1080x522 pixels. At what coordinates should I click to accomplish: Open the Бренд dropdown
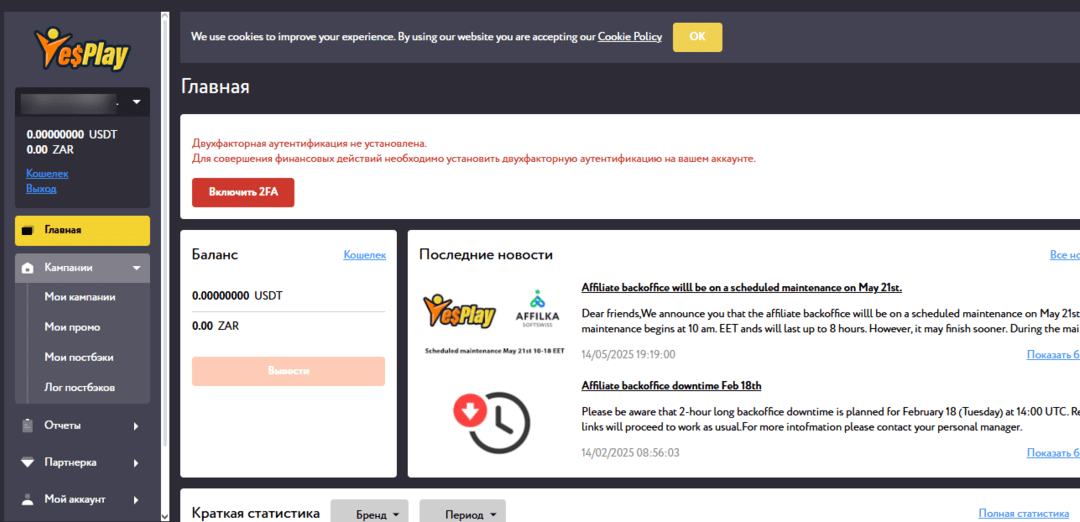369,511
